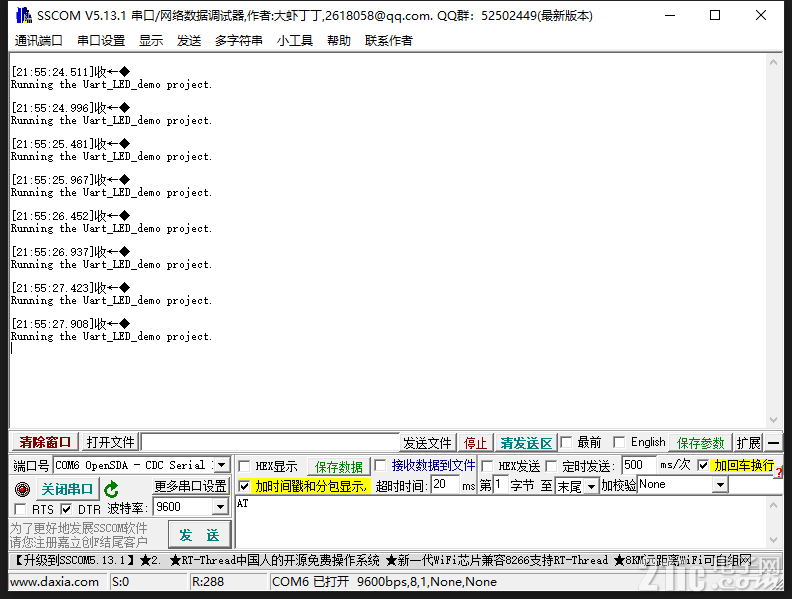Click the 第 1 字节 field
The image size is (792, 599).
[x=500, y=485]
